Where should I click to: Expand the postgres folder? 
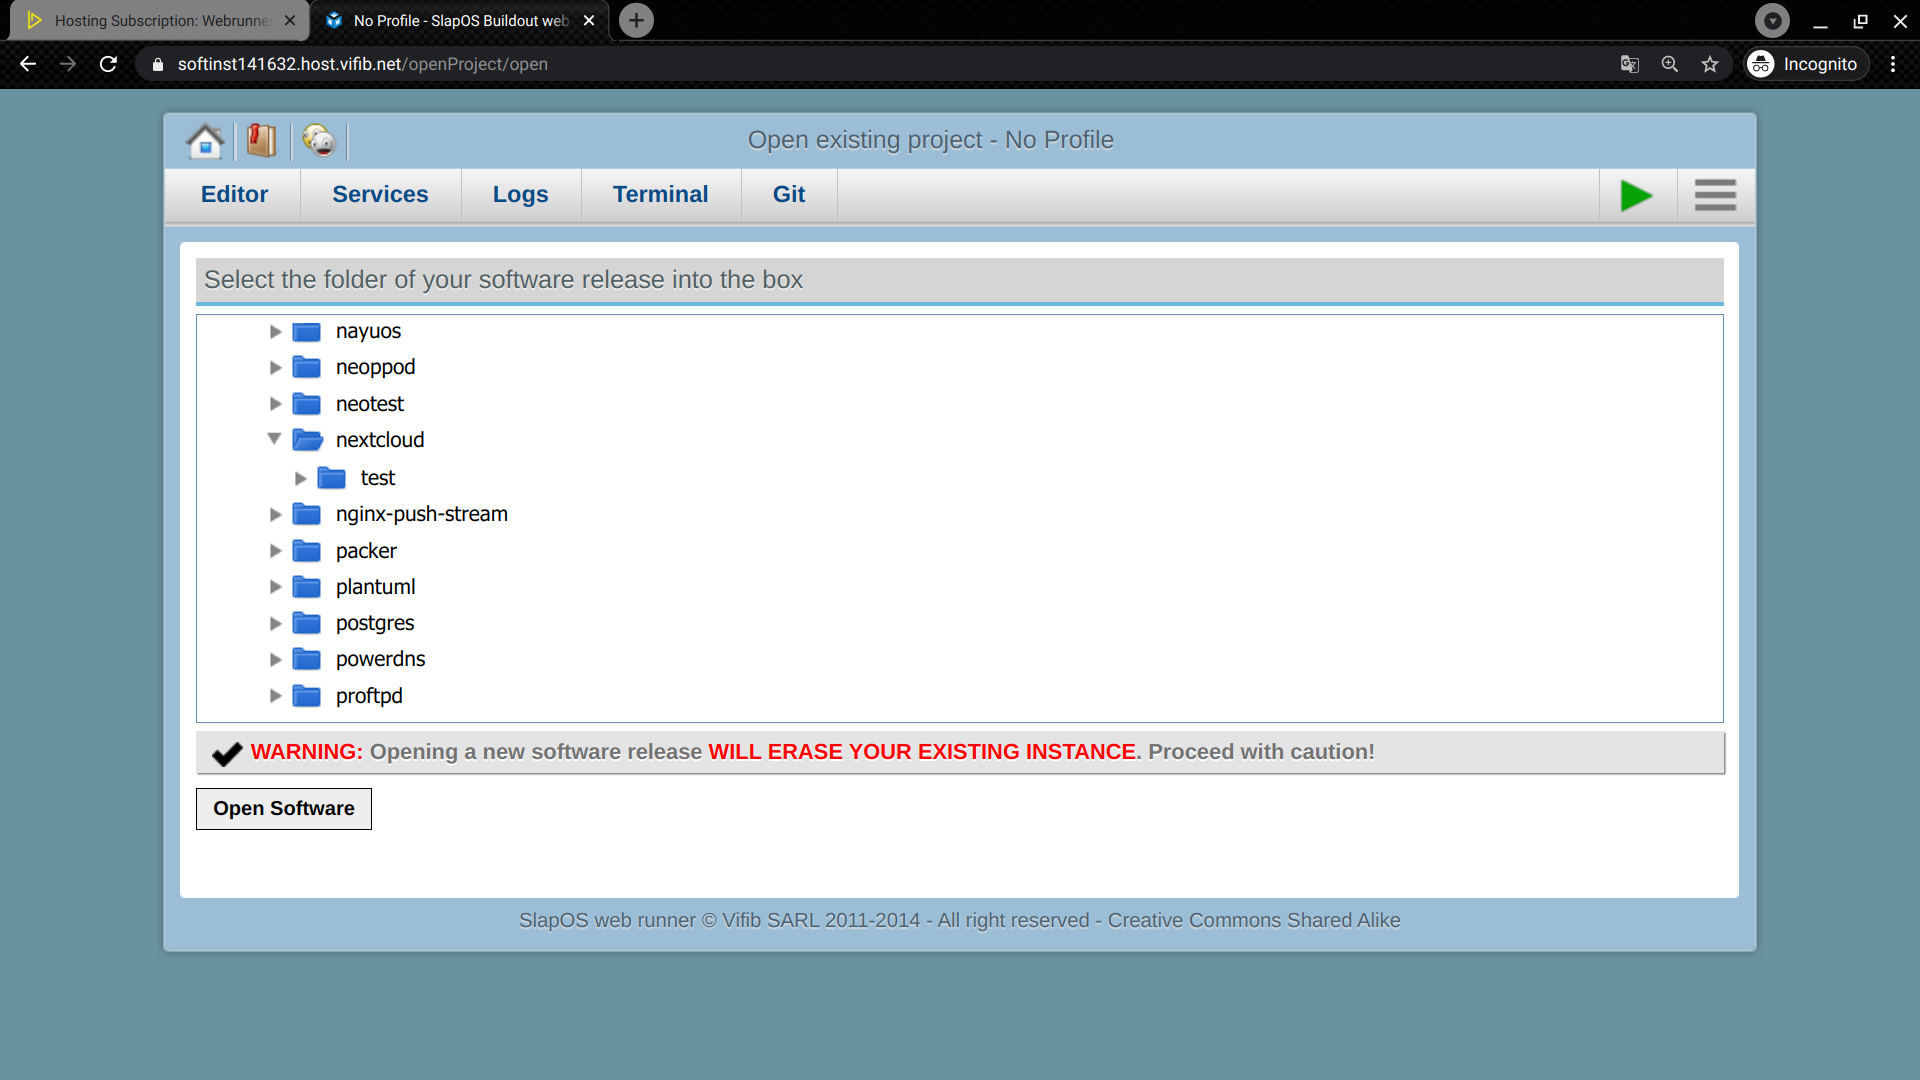tap(275, 623)
